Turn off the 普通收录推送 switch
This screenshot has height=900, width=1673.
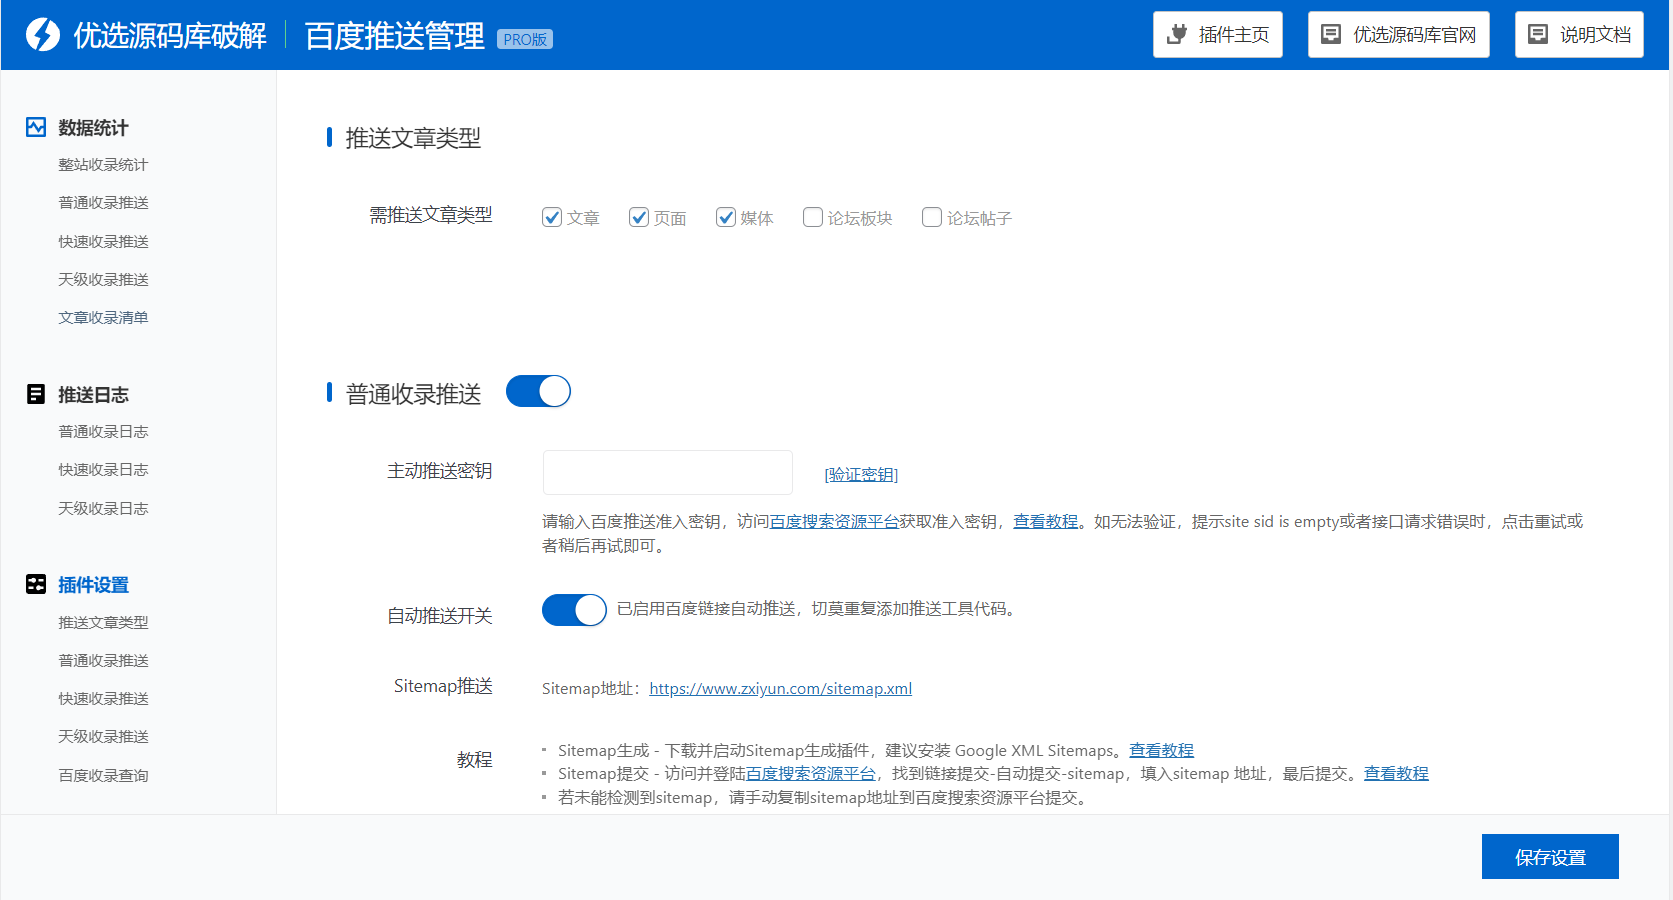(538, 391)
